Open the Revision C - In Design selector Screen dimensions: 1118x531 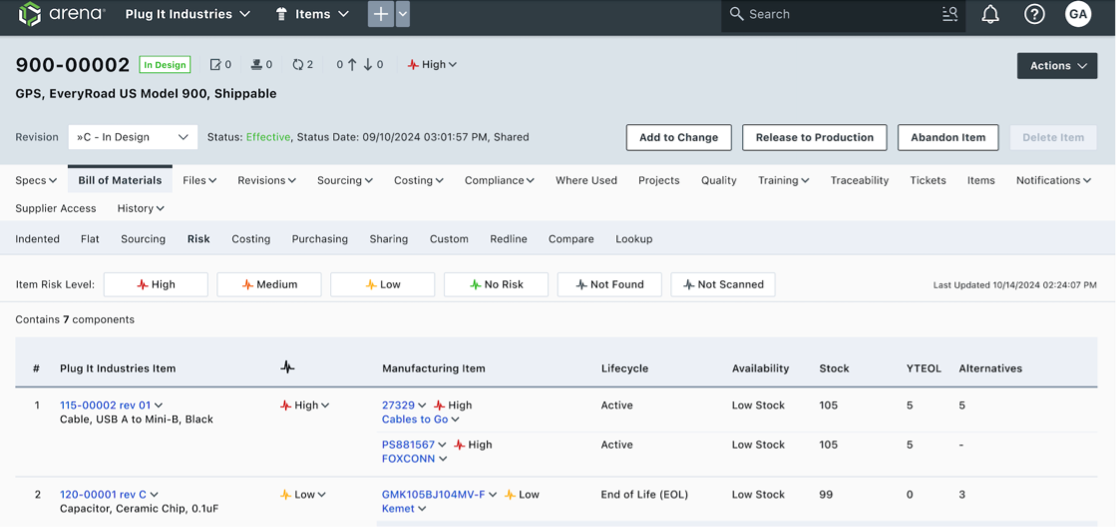tap(133, 137)
